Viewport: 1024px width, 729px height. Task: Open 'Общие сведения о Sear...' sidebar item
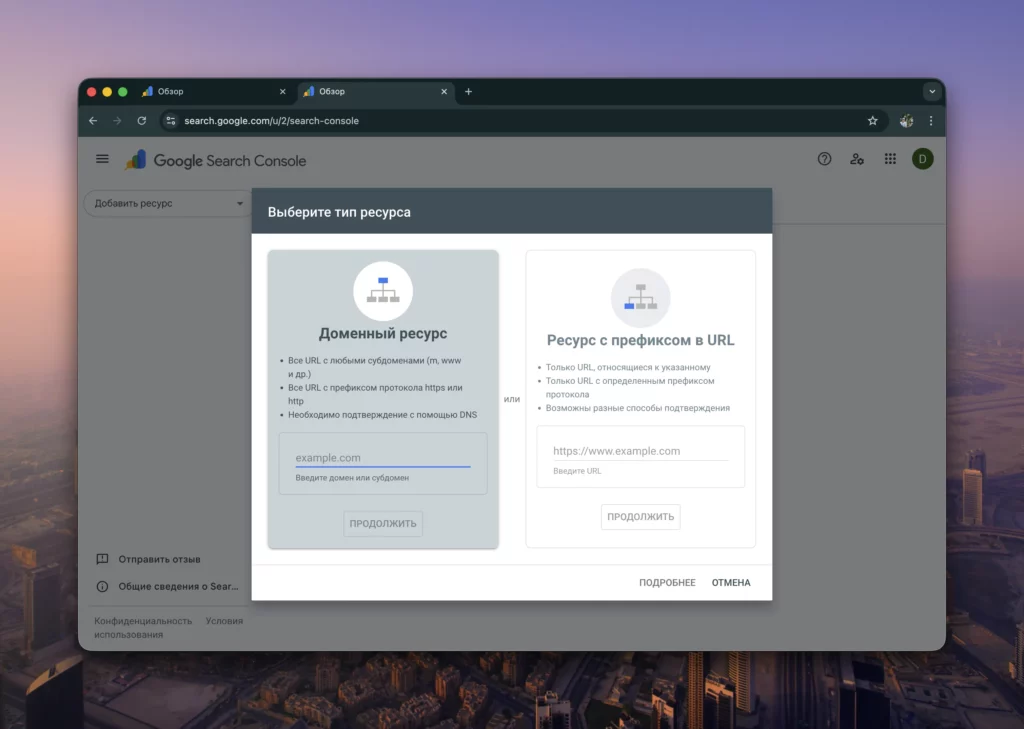coord(178,587)
